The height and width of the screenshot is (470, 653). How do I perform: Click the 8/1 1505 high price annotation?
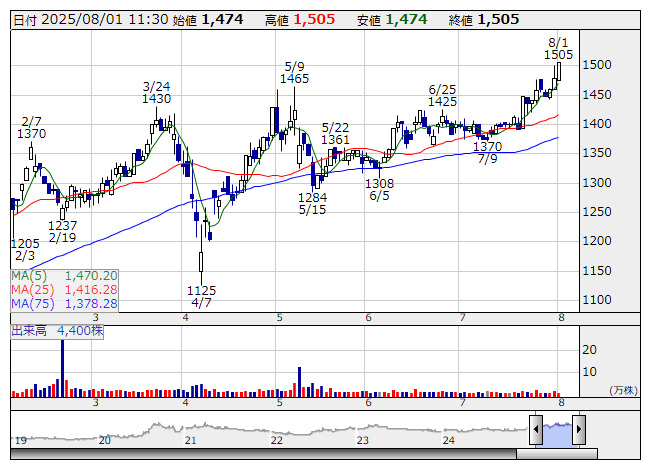pos(558,49)
